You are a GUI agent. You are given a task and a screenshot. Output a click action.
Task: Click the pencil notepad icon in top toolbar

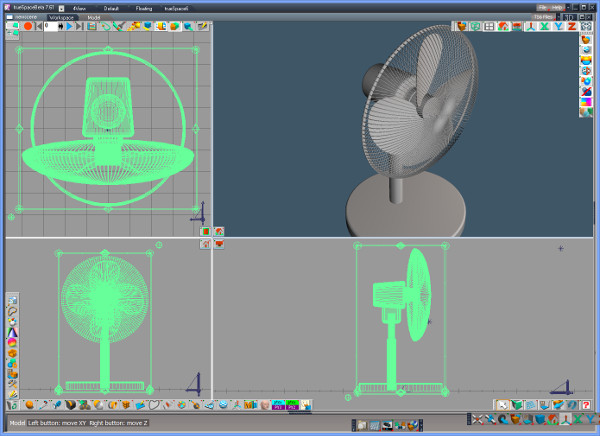click(202, 26)
